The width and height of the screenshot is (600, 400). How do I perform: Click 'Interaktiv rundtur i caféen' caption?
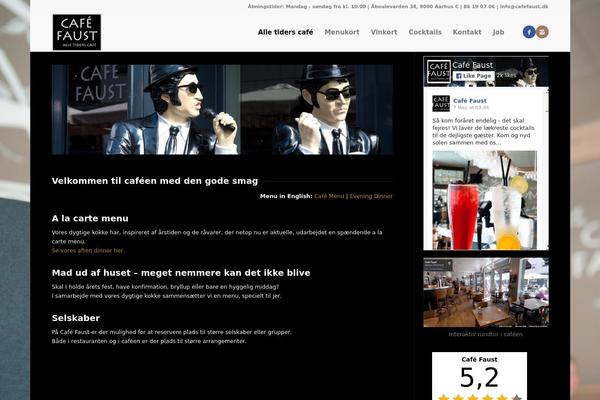point(485,334)
